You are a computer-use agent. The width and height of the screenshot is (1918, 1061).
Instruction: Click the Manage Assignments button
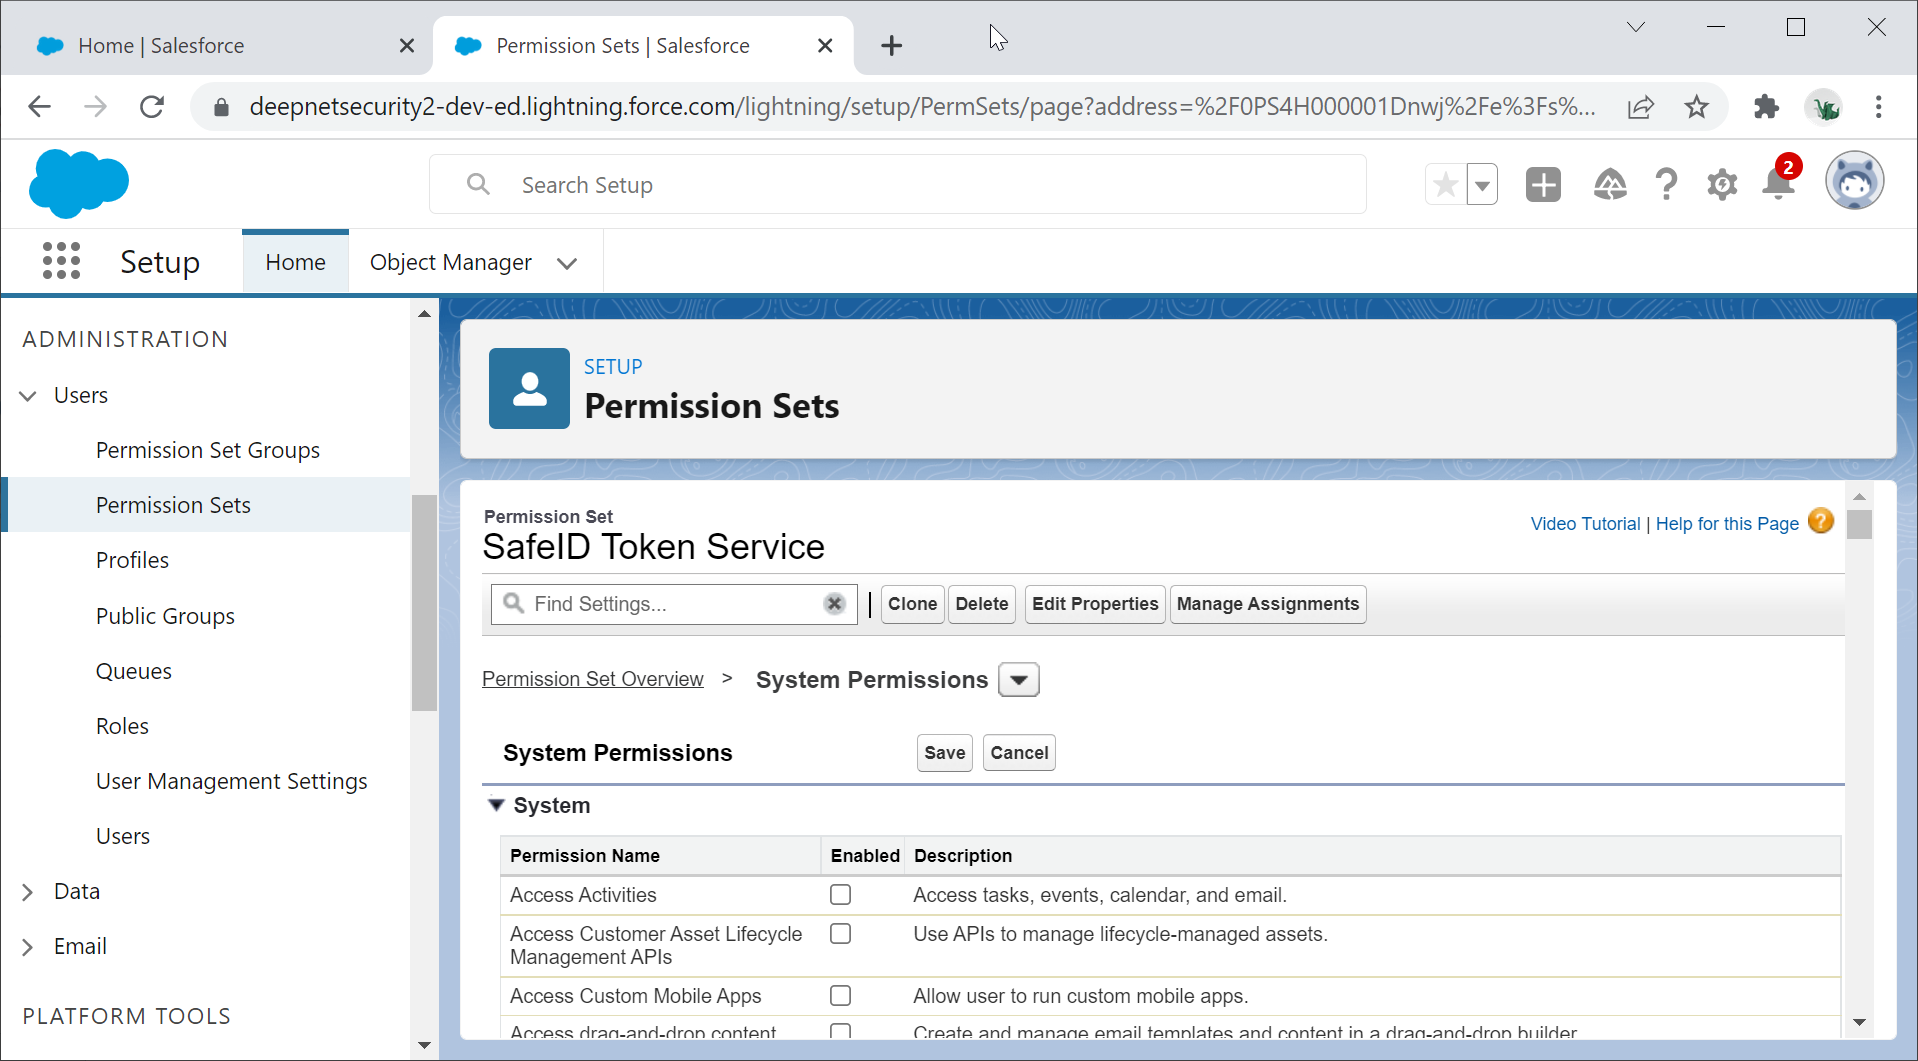(1267, 604)
